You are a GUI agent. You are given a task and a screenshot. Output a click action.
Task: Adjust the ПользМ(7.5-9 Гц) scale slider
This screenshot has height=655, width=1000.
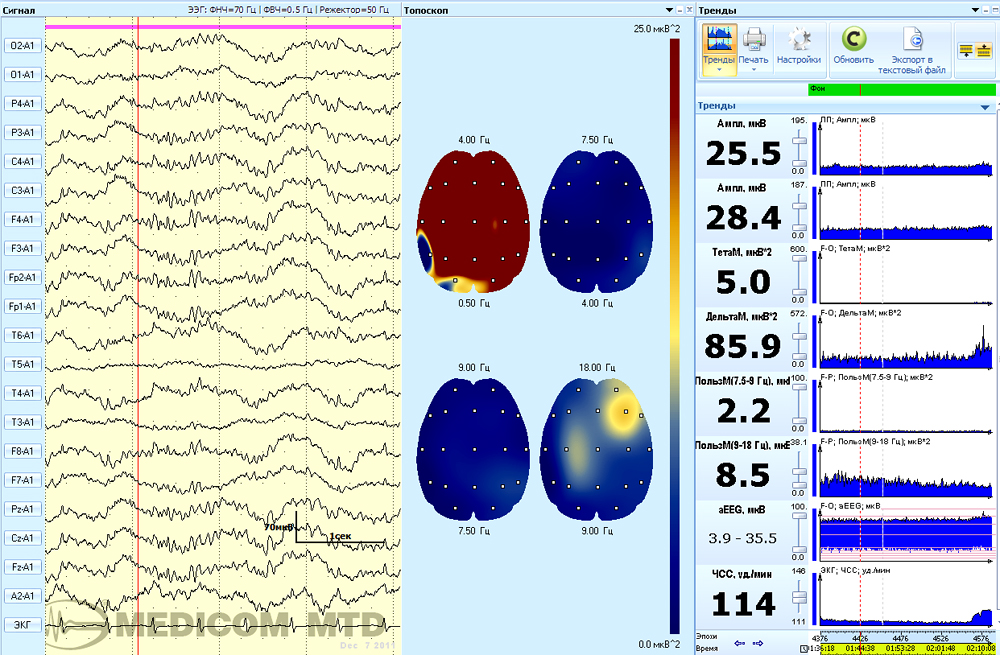click(x=798, y=404)
